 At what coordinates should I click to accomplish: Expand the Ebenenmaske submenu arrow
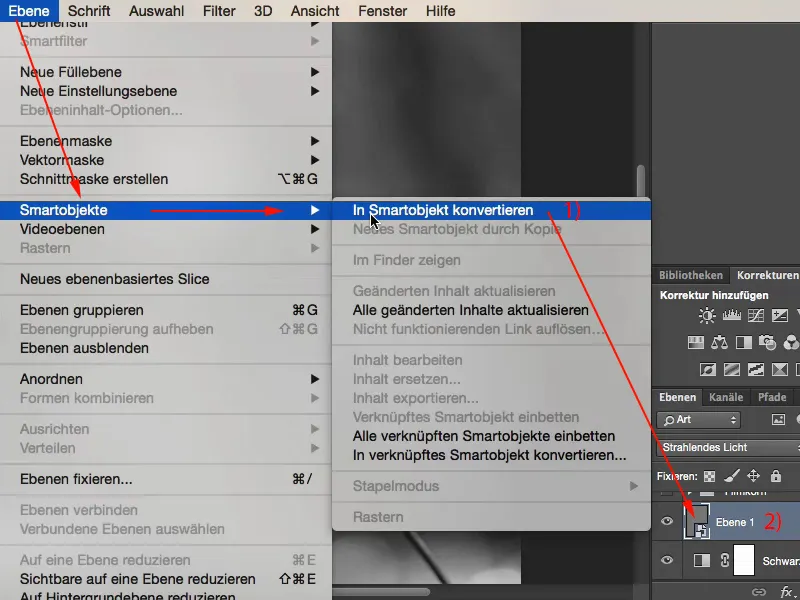(315, 141)
